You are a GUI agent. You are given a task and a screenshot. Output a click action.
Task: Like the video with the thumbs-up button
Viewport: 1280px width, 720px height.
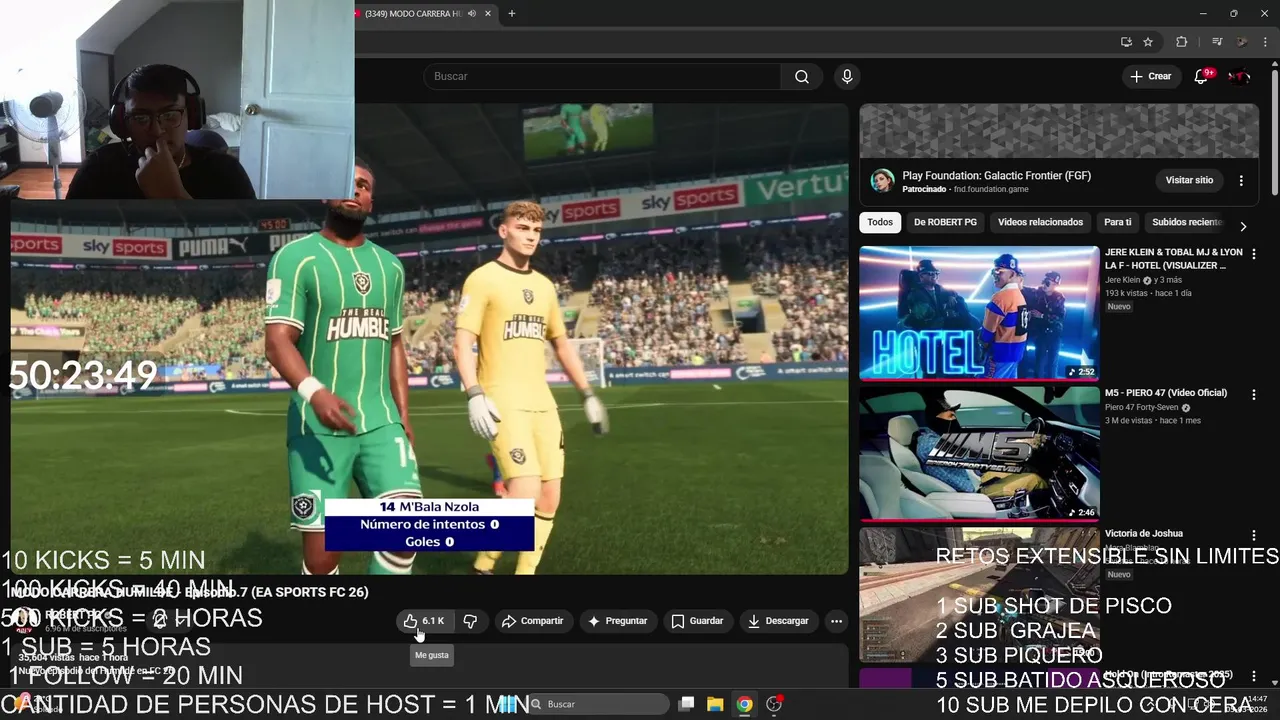coord(424,621)
